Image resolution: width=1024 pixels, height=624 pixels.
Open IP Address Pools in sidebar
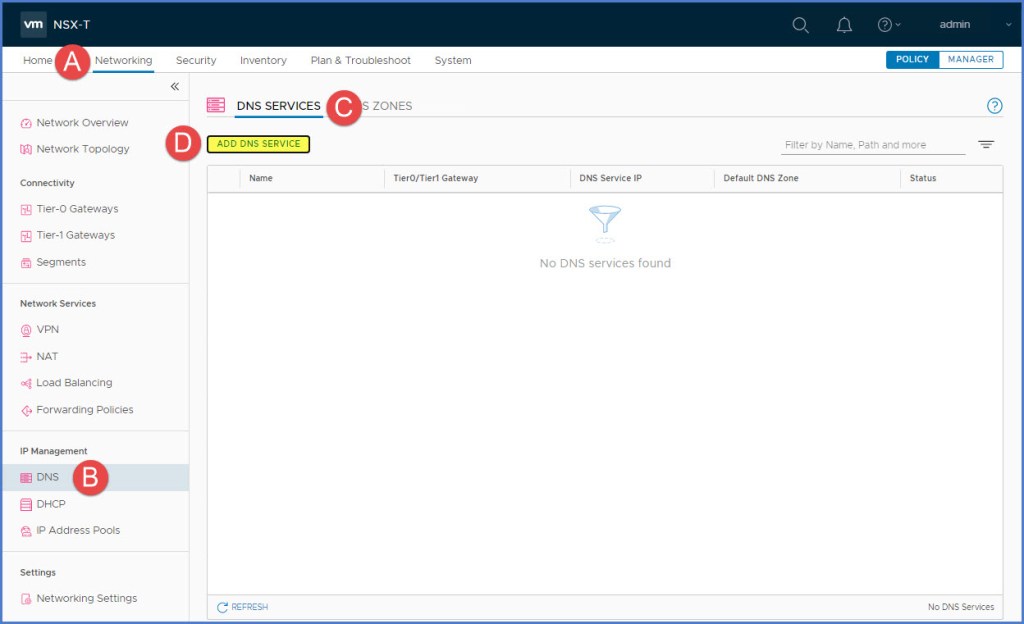click(x=78, y=530)
